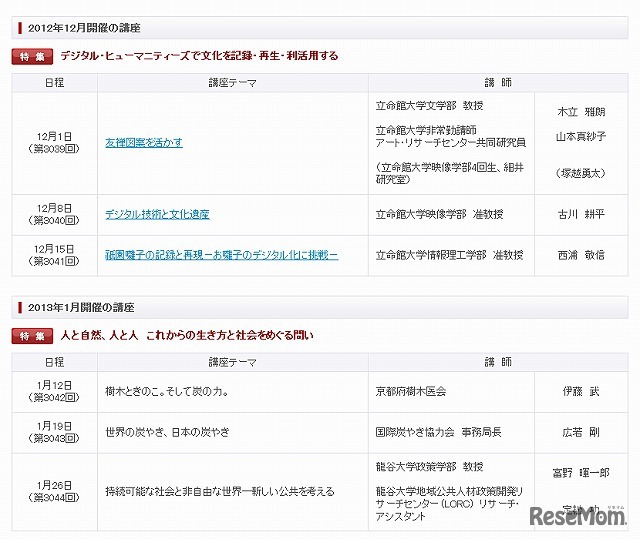Open the 友禅図案を活かす lecture link
This screenshot has width=640, height=539.
click(144, 142)
